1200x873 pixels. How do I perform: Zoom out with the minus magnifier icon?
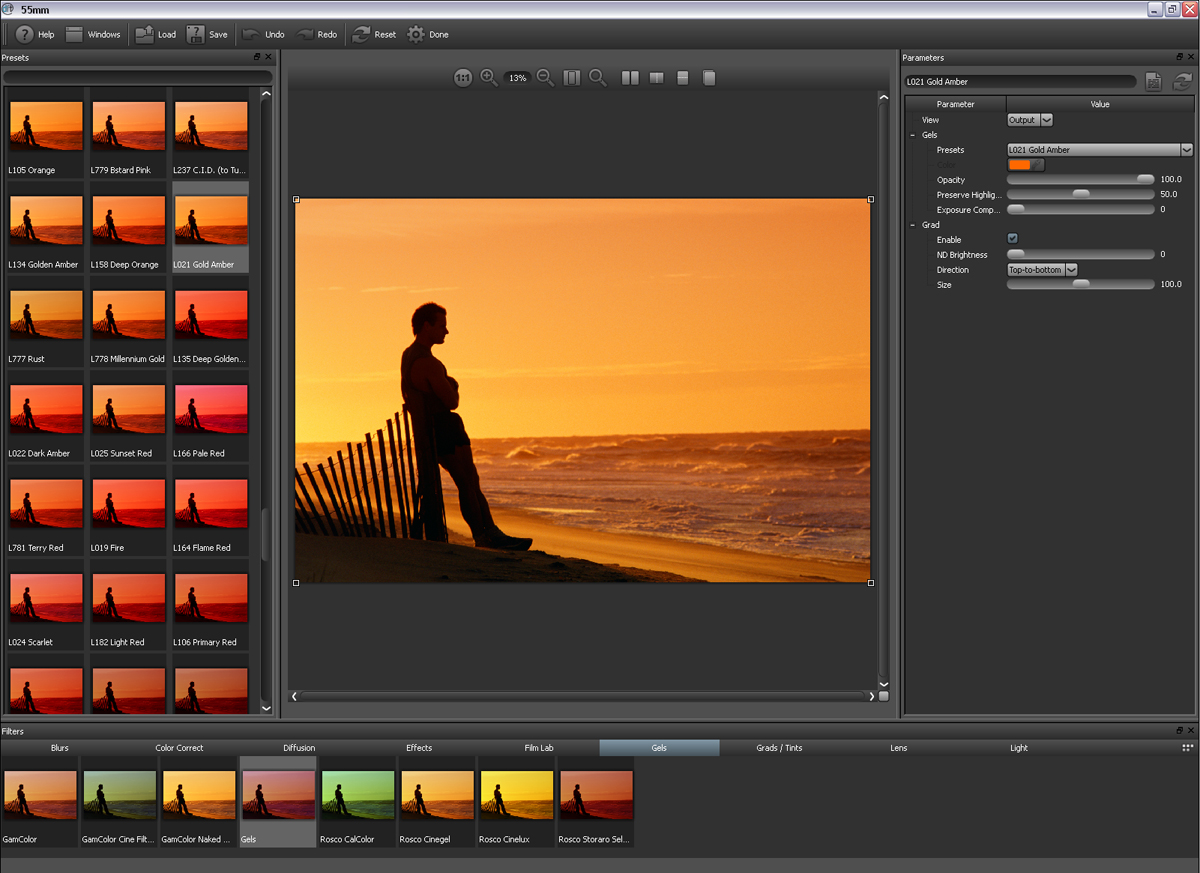[x=545, y=78]
